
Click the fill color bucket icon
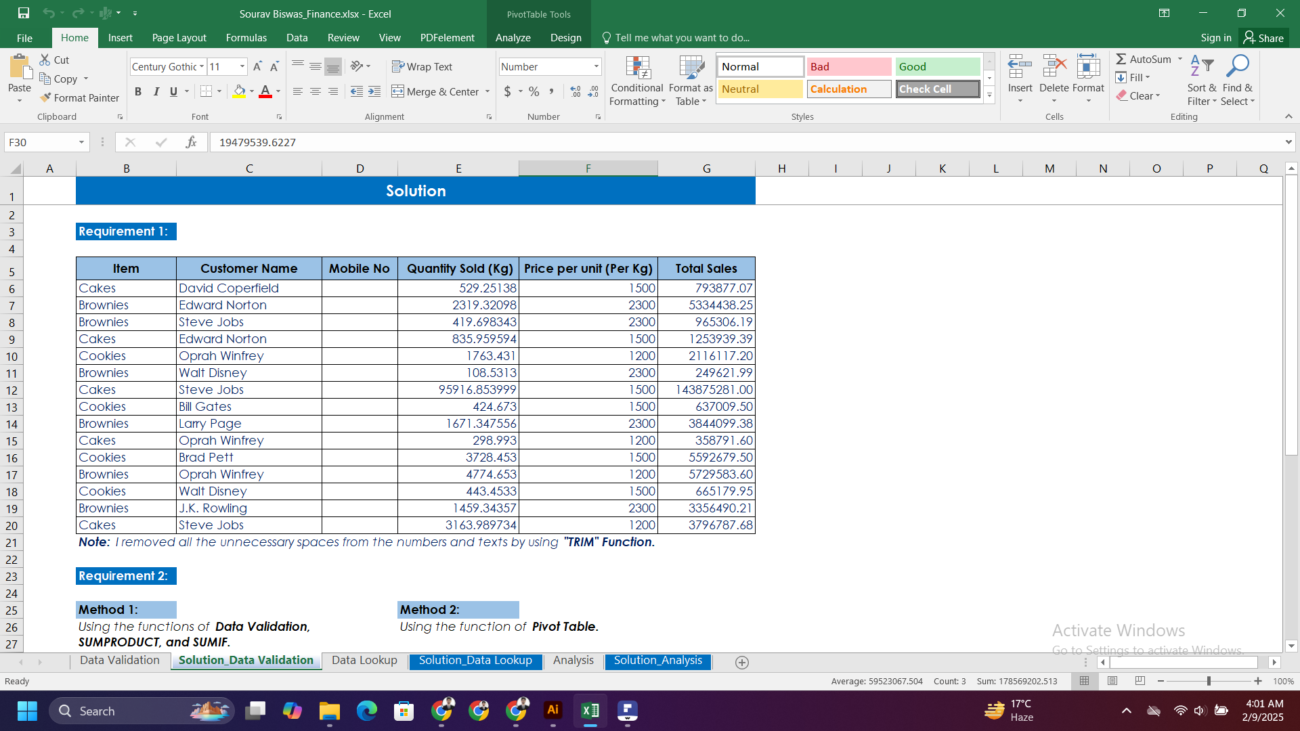tap(238, 91)
